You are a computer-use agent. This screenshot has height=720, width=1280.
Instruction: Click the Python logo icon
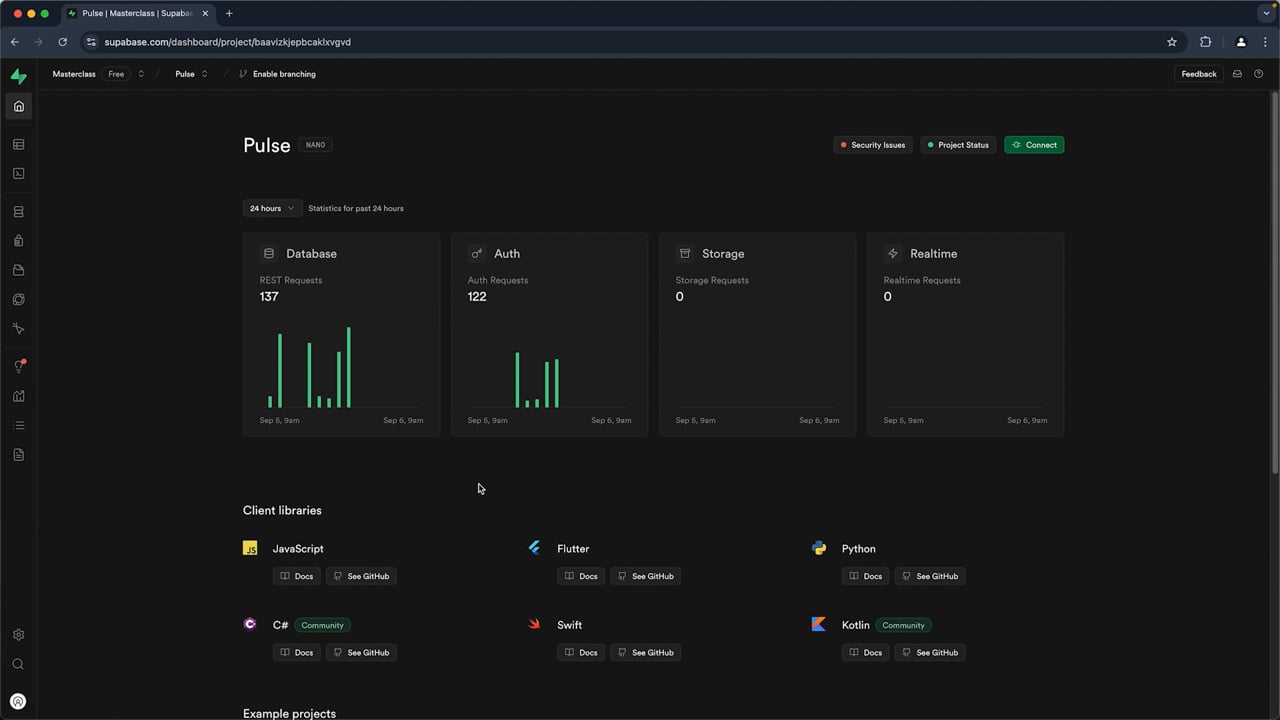click(819, 548)
